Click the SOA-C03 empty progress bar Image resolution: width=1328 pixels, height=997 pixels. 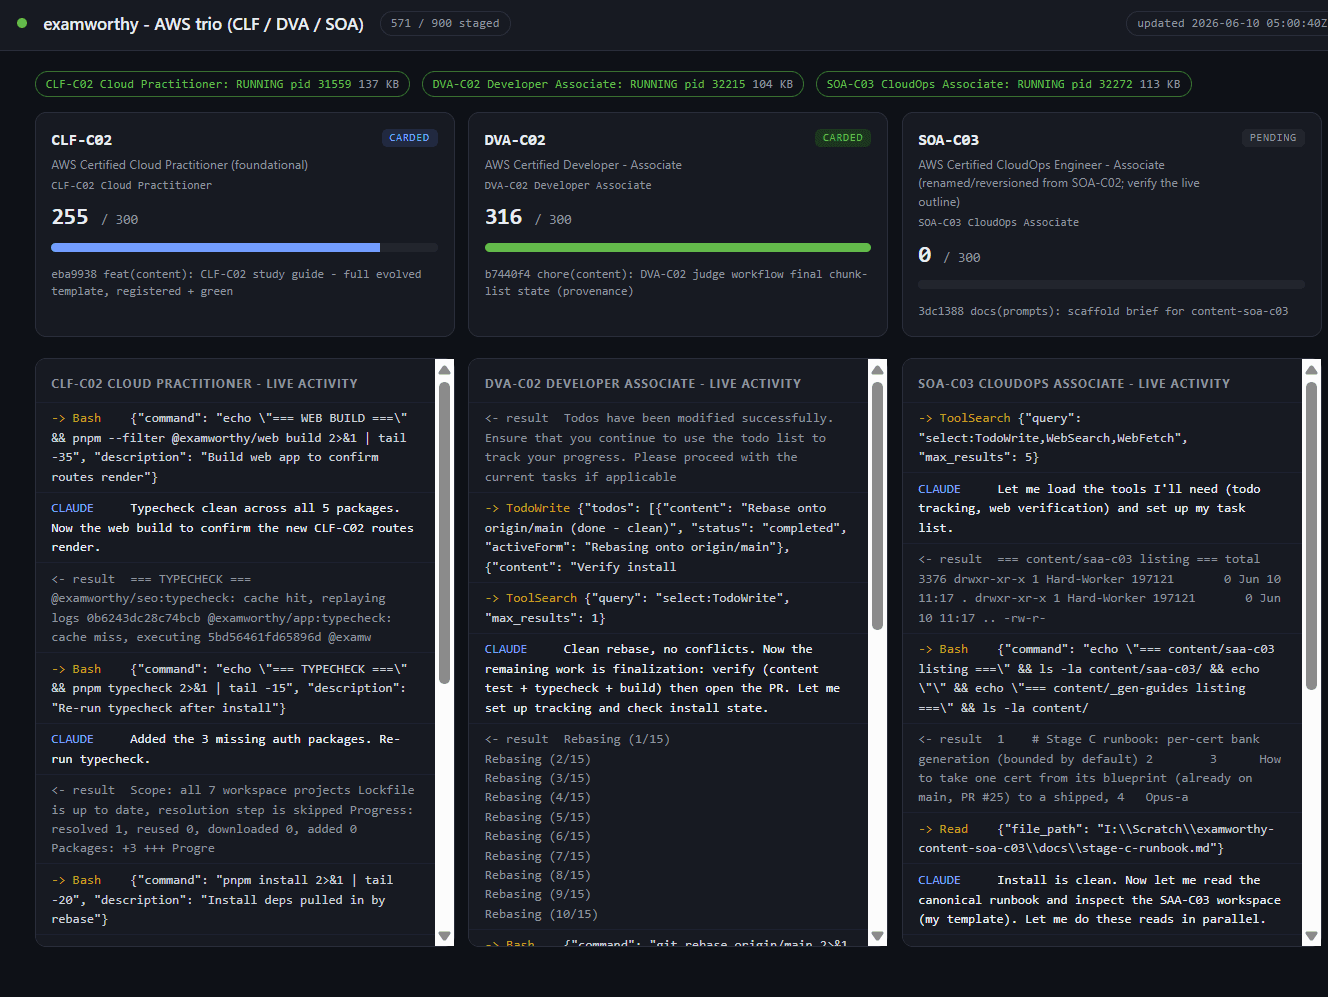pyautogui.click(x=1111, y=284)
